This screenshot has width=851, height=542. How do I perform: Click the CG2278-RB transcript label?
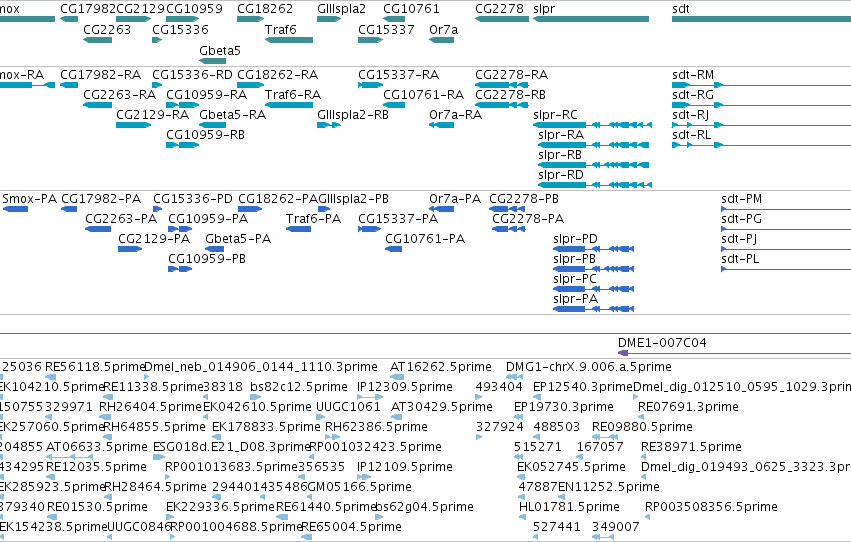(x=510, y=94)
